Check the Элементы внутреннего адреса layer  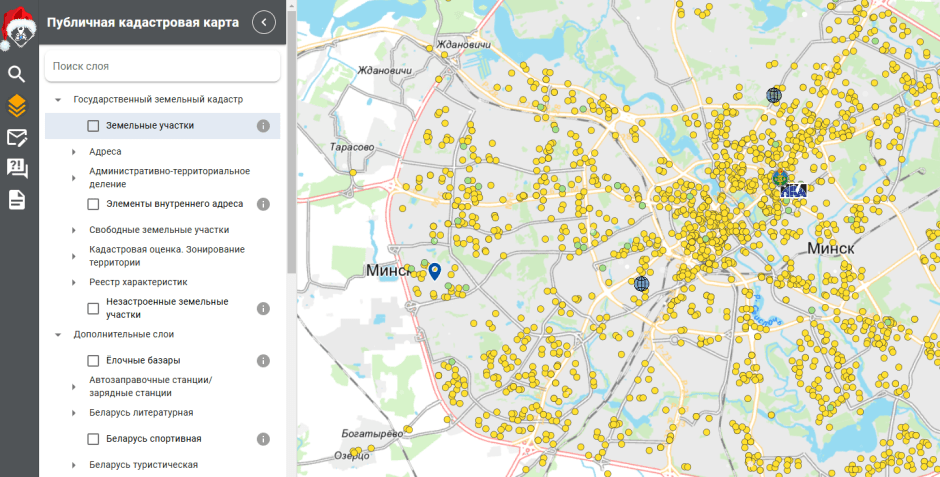(93, 204)
